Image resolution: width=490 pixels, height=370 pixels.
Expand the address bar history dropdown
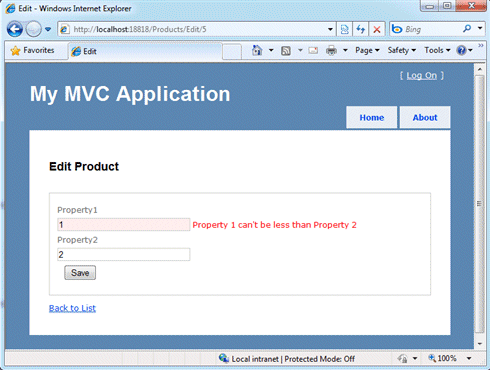(330, 29)
